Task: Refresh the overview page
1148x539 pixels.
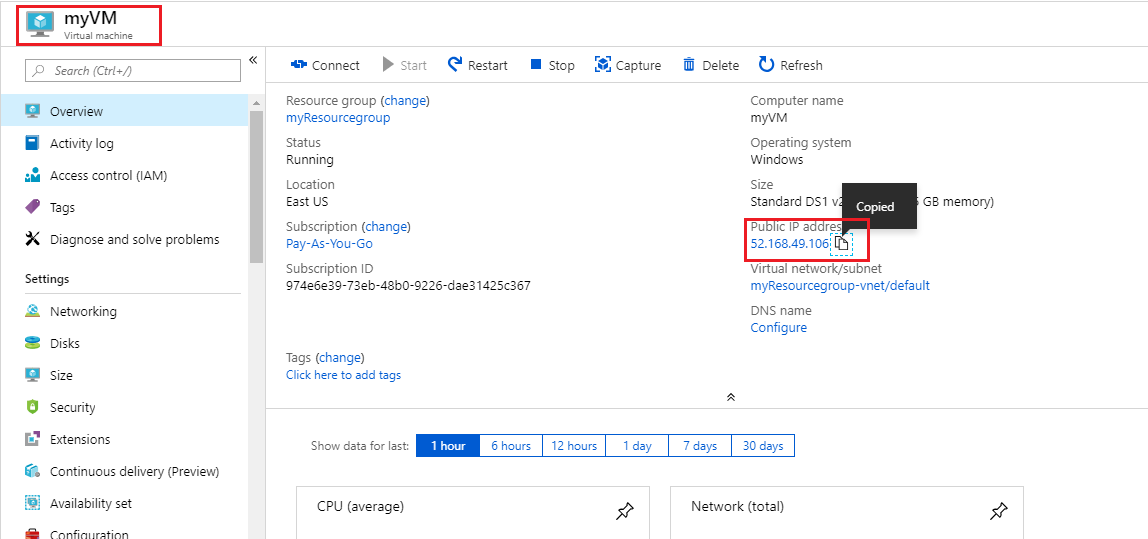Action: [791, 65]
